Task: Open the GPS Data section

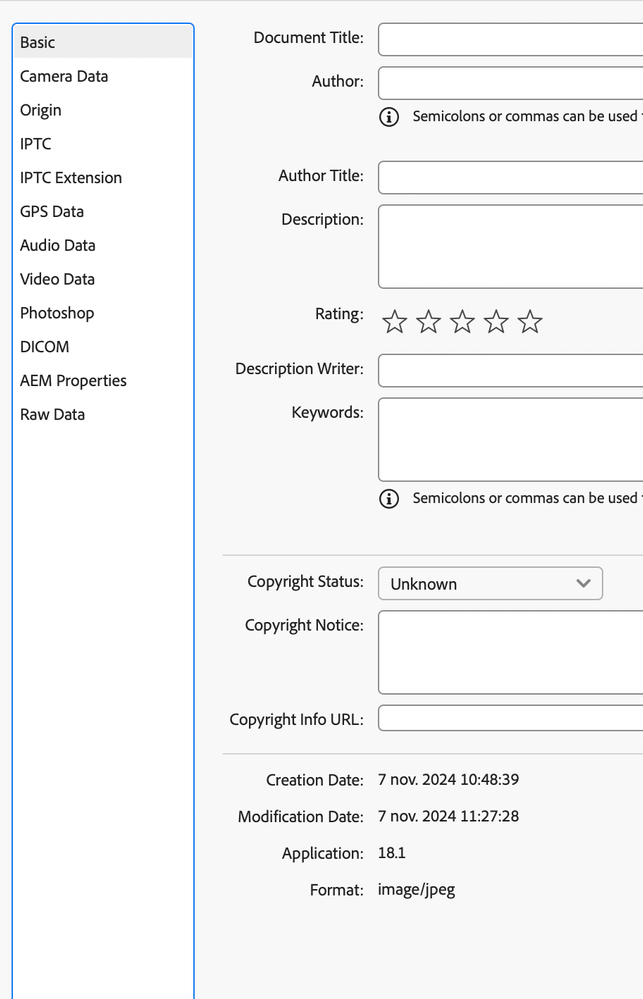Action: click(x=52, y=211)
